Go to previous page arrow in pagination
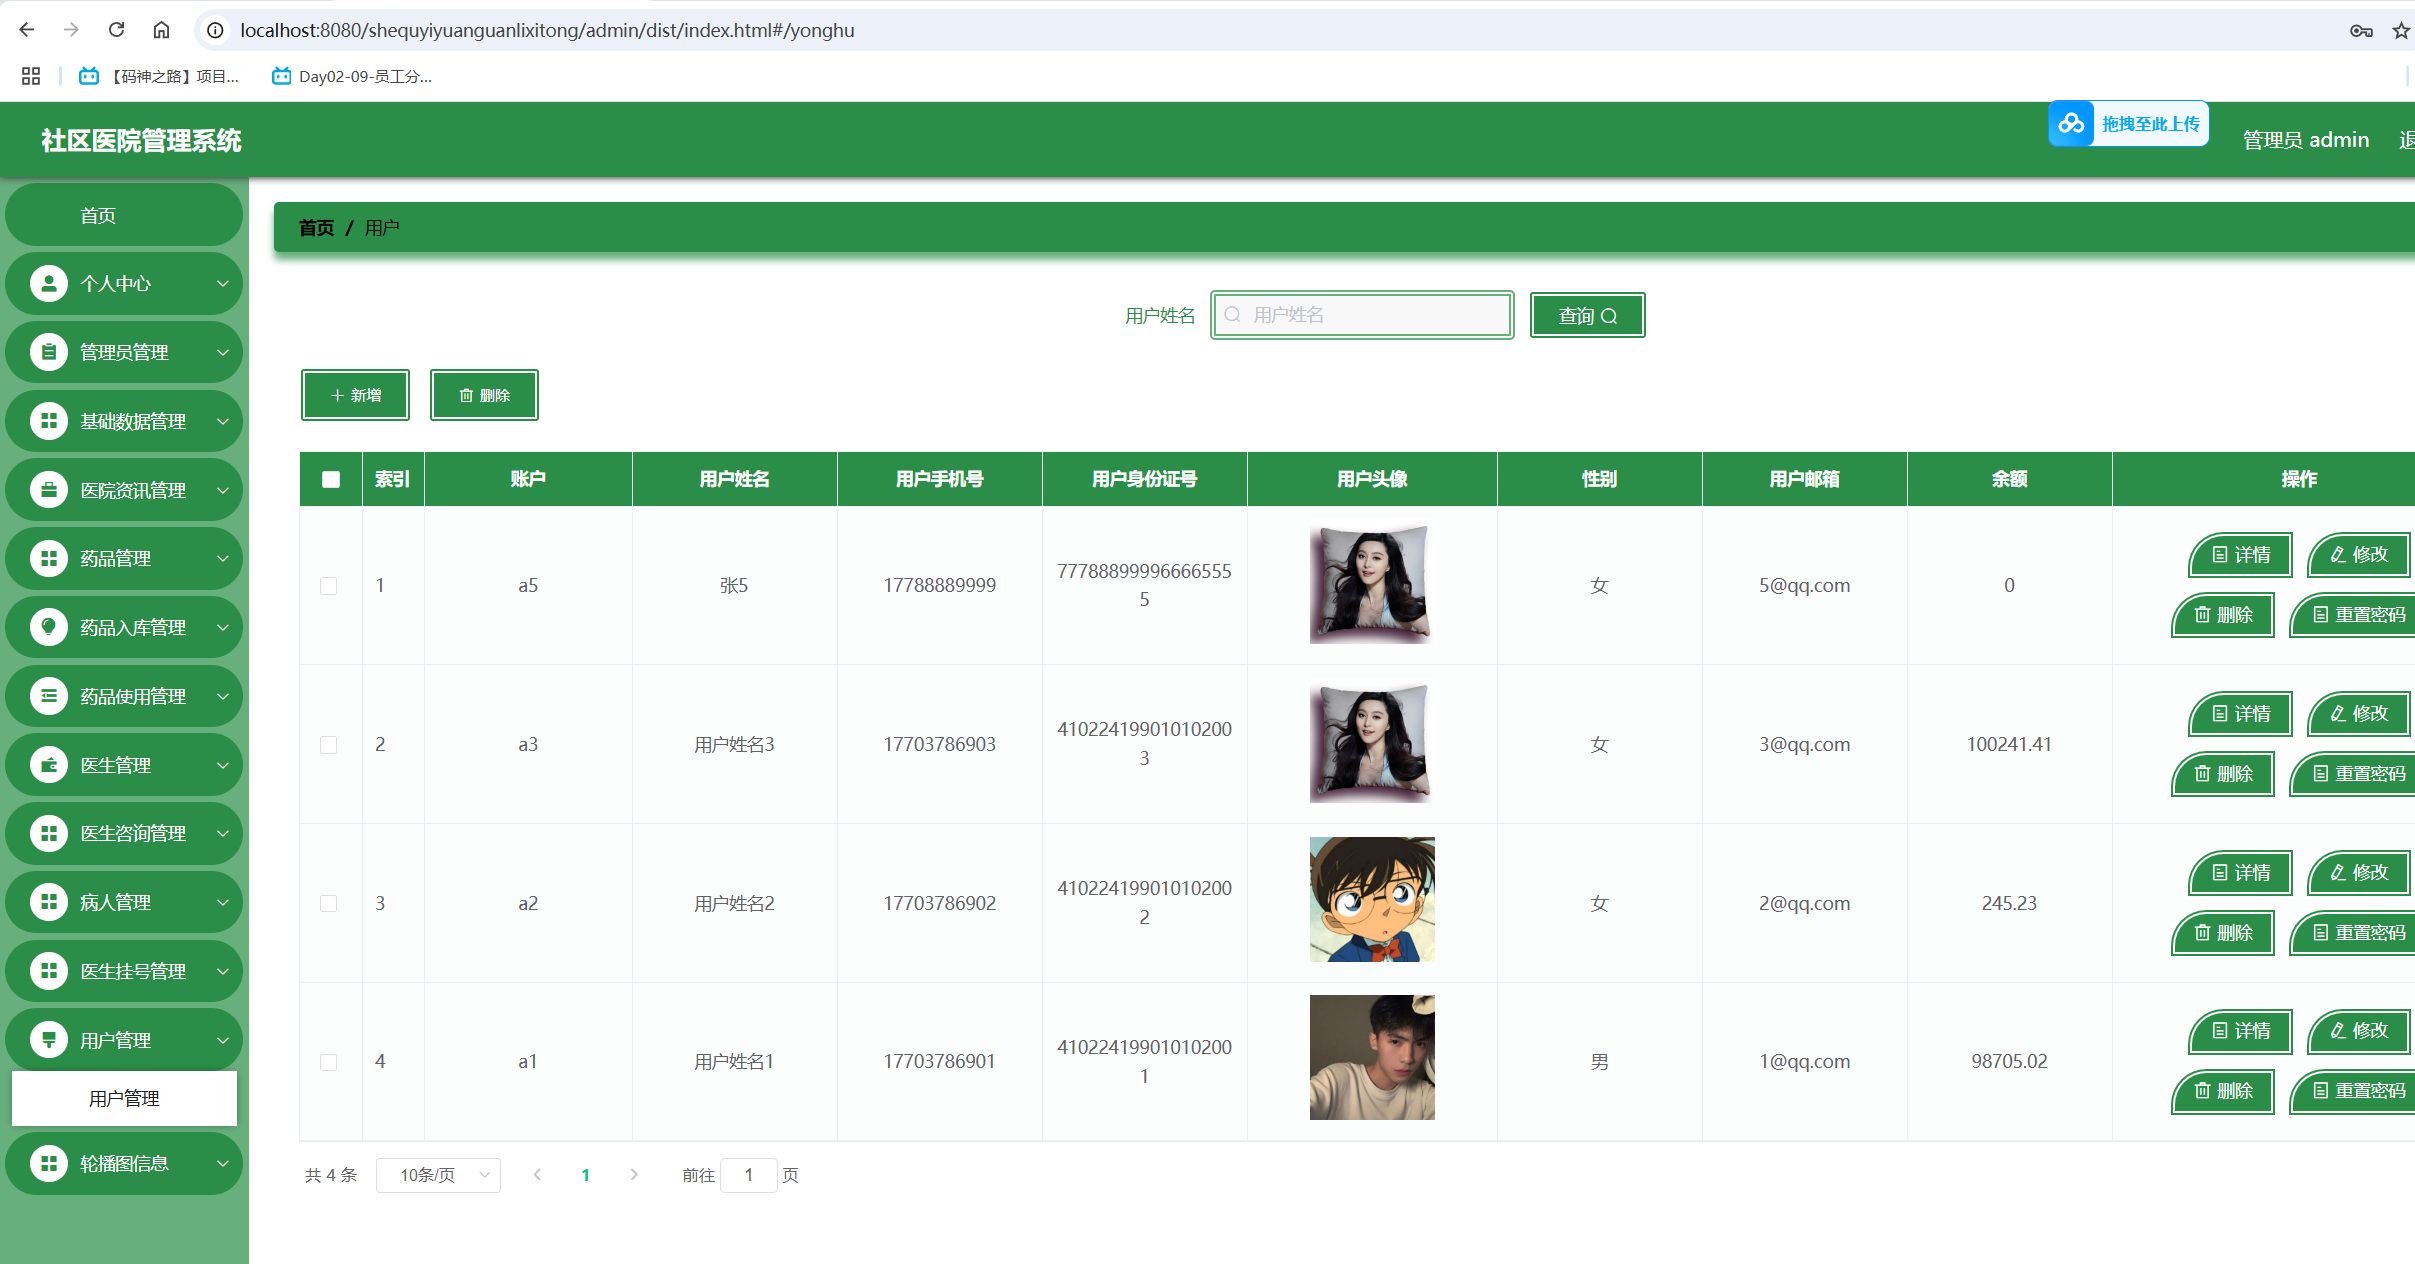The image size is (2415, 1264). pyautogui.click(x=537, y=1175)
